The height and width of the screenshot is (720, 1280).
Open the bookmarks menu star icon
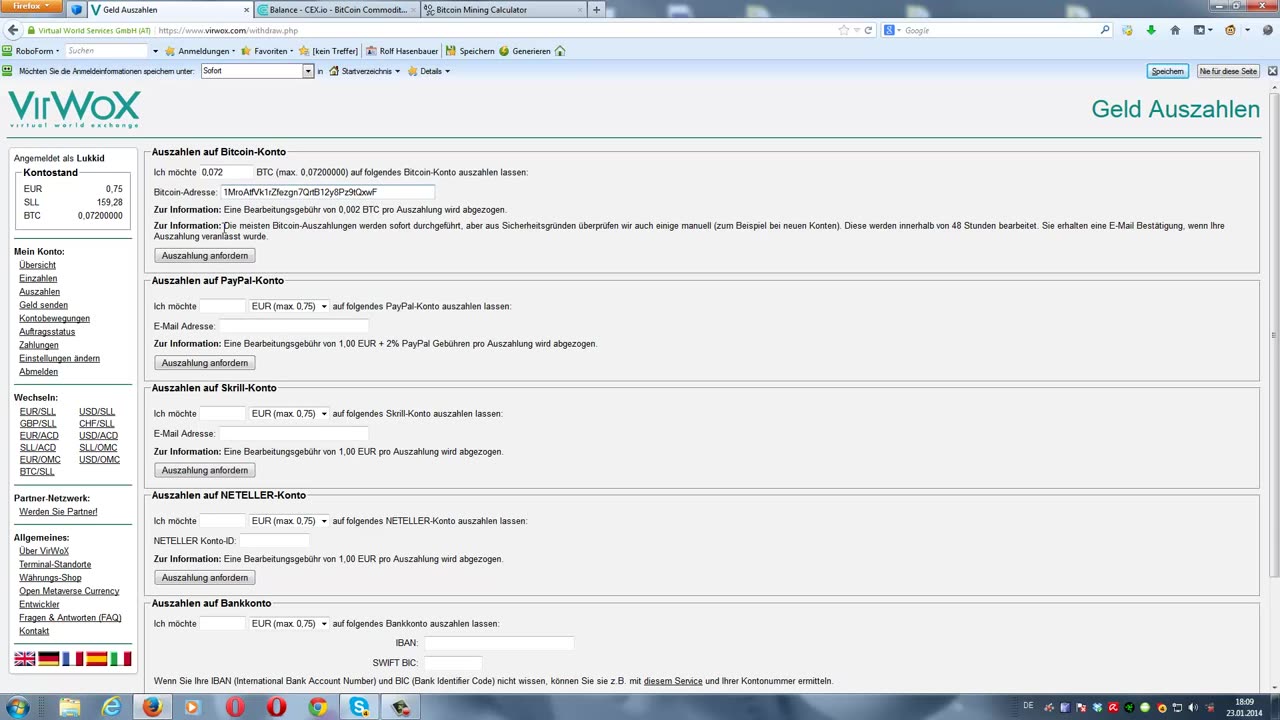pyautogui.click(x=1200, y=30)
